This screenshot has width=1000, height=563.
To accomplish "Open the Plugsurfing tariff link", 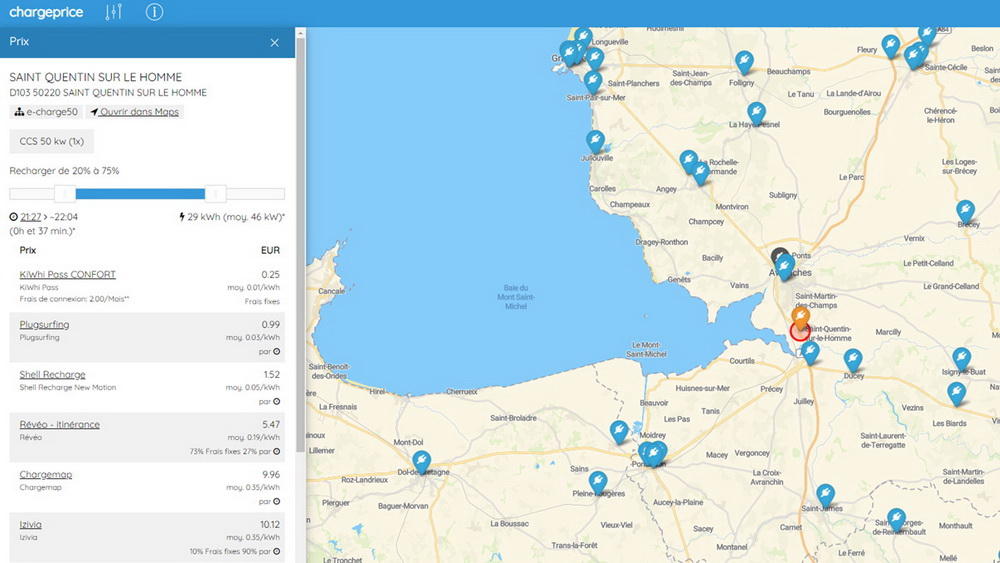I will click(44, 325).
